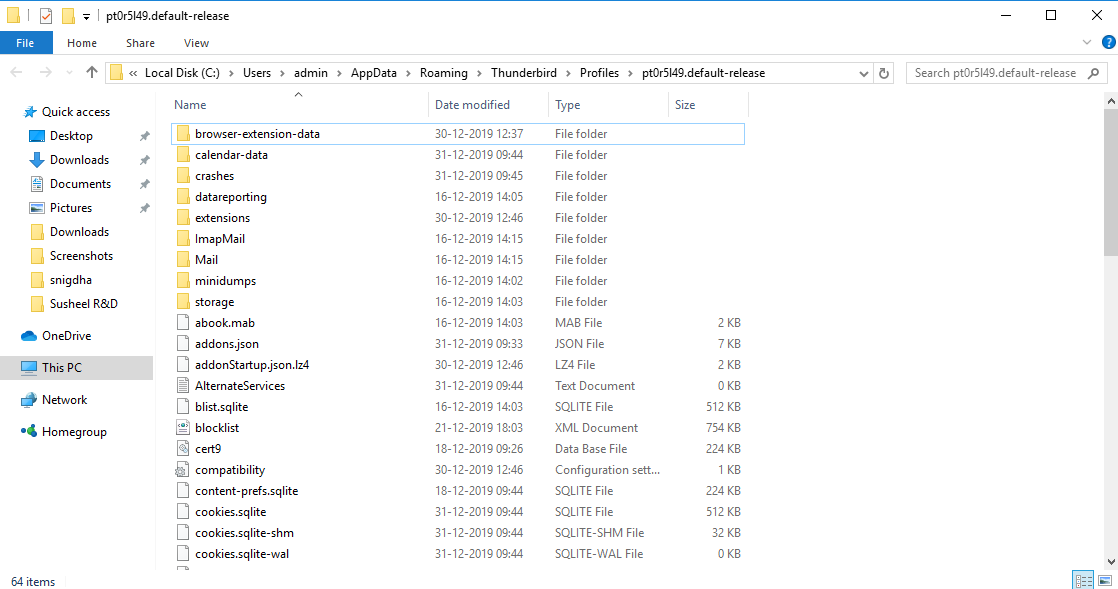Click the Refresh button in address bar

tap(884, 73)
